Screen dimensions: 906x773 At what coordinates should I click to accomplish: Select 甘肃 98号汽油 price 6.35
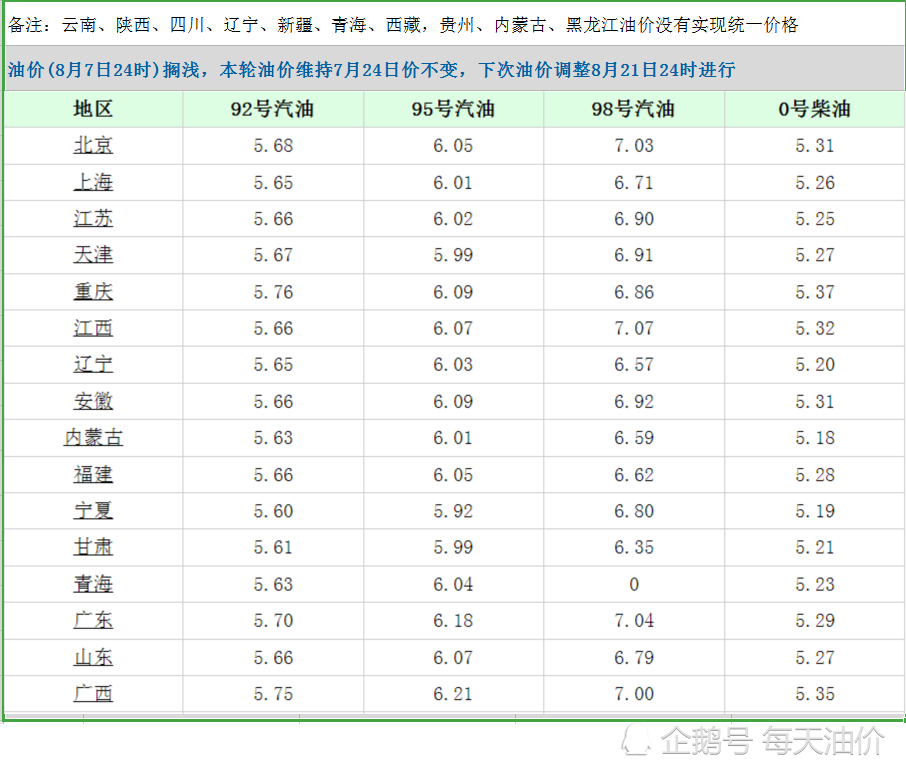(x=634, y=547)
